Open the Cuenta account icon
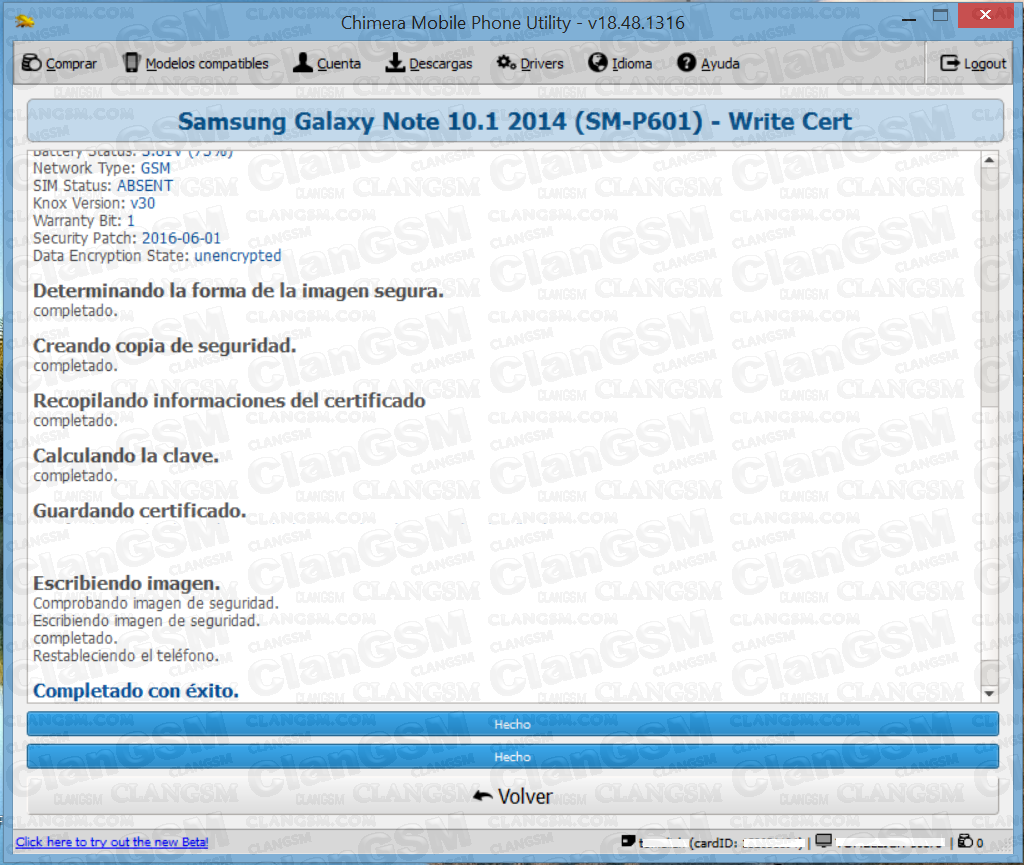Screen dimensions: 1024x865 [x=301, y=62]
